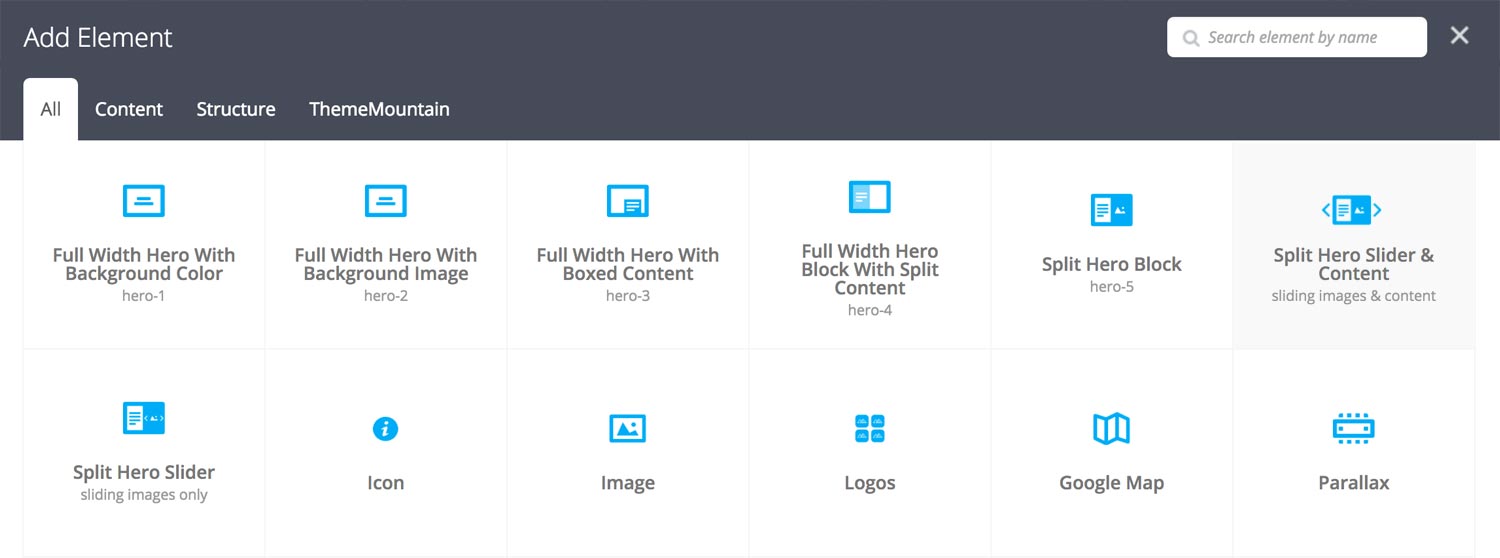Add Full Width Hero Block With Split Content icon
The width and height of the screenshot is (1500, 558).
click(x=870, y=196)
